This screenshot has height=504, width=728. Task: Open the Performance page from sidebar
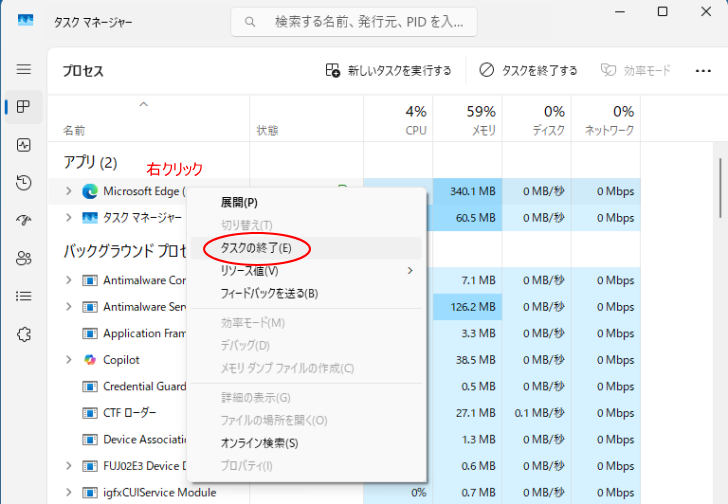pos(23,145)
